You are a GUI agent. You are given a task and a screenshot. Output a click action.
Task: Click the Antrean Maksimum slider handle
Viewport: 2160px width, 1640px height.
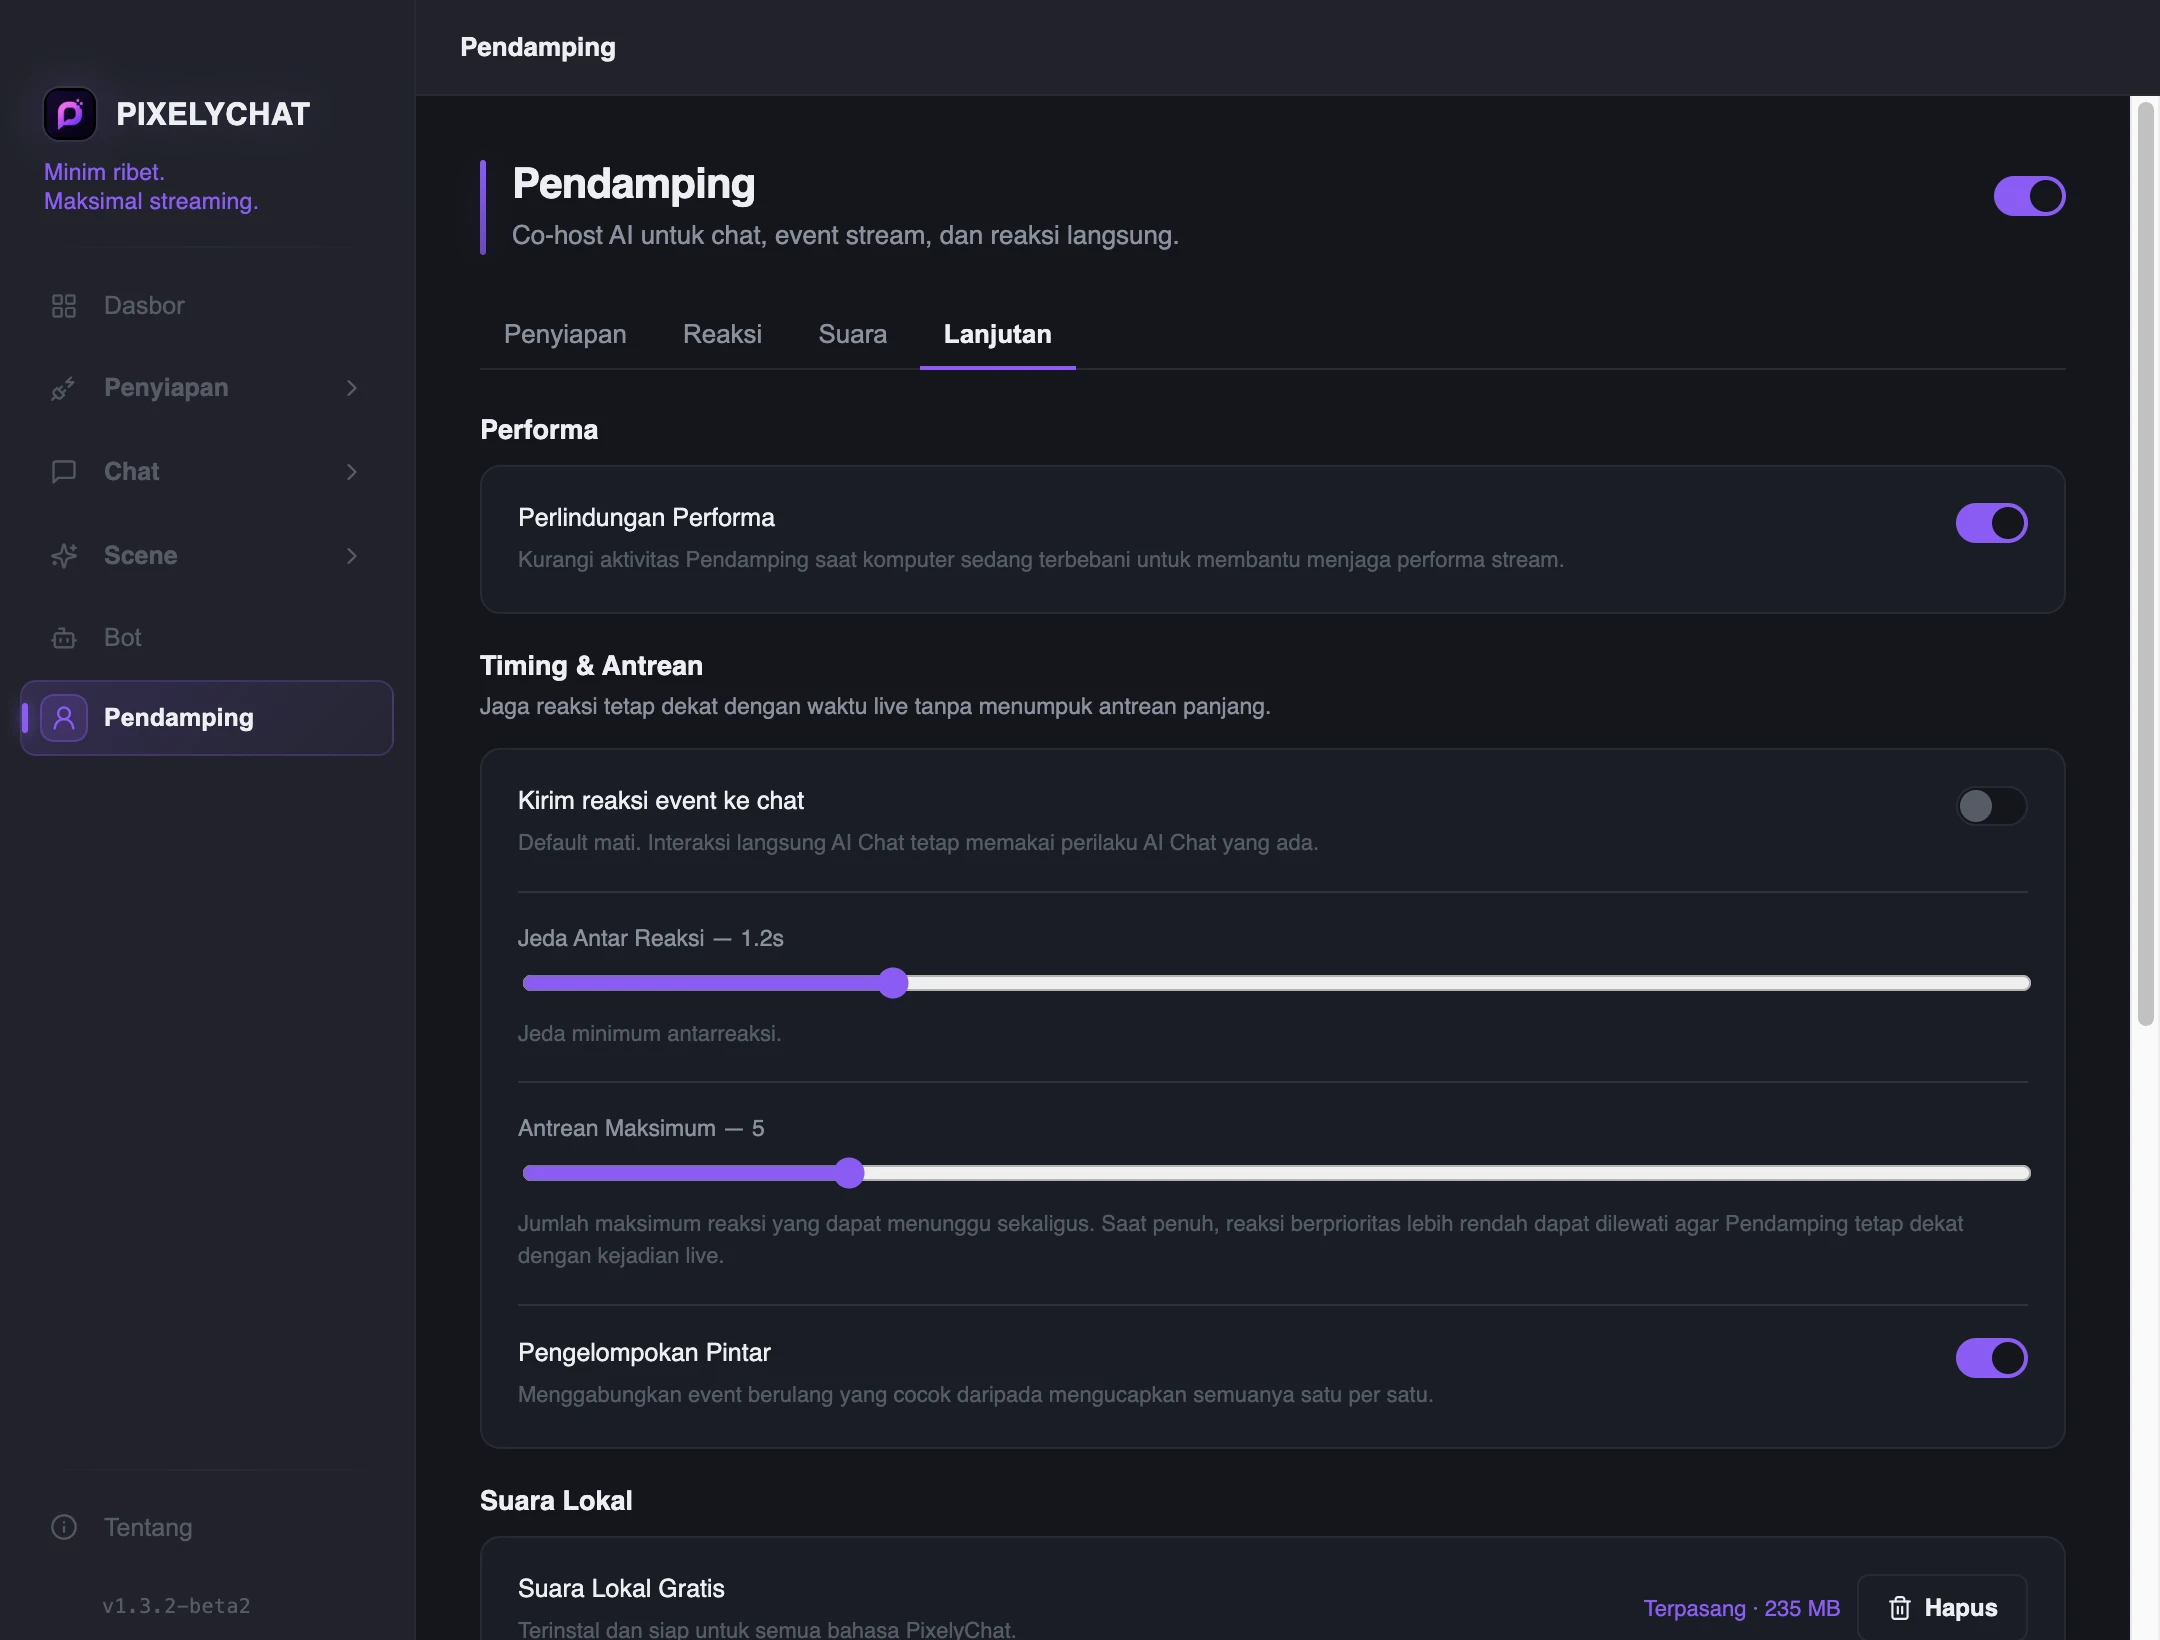(849, 1173)
